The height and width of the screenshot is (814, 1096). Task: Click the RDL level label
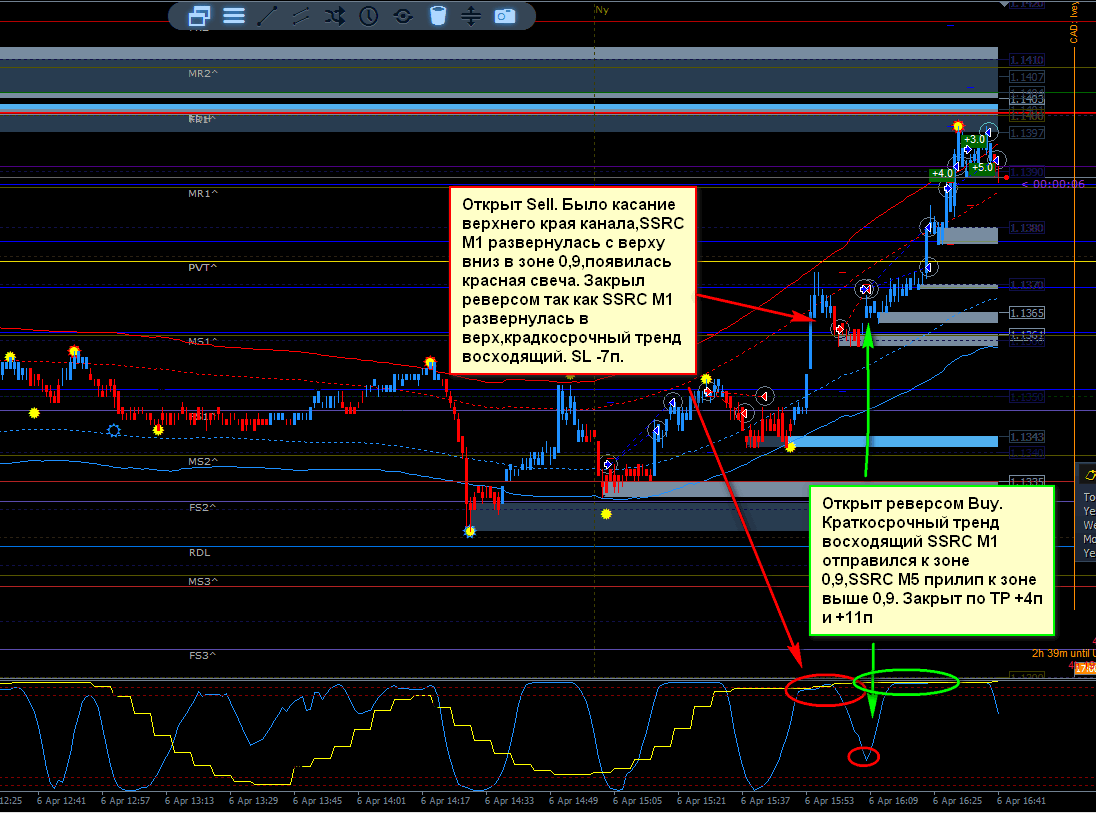199,553
